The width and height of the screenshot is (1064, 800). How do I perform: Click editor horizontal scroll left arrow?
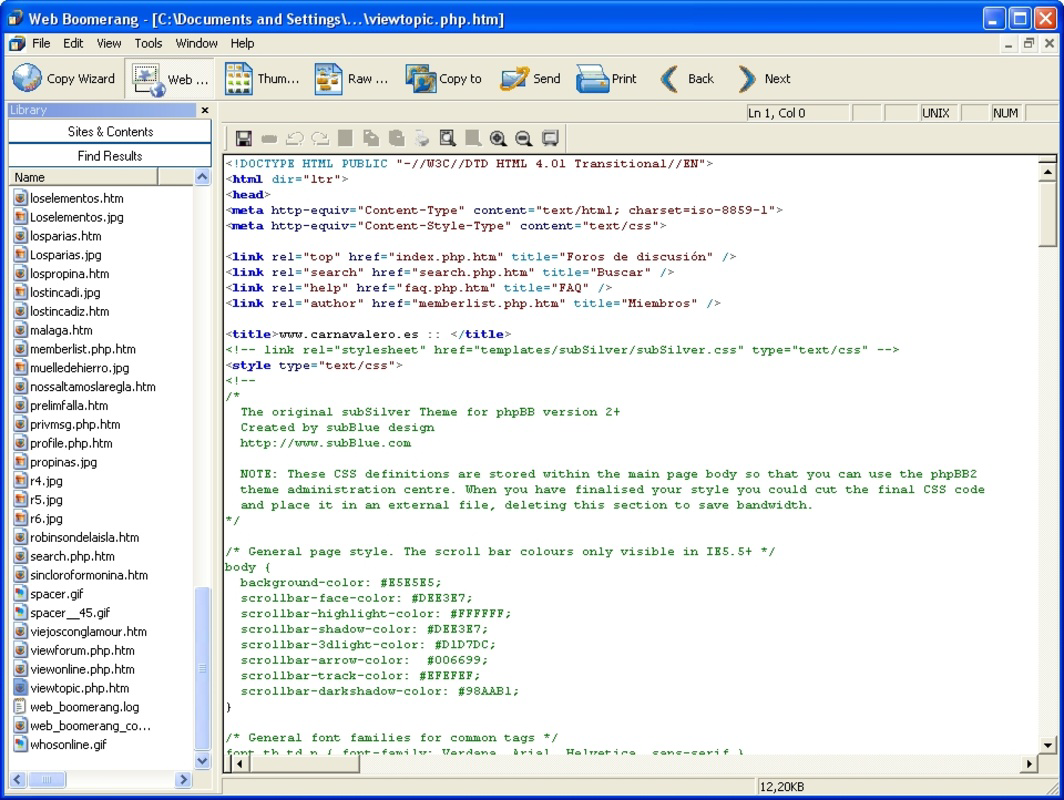[x=239, y=764]
